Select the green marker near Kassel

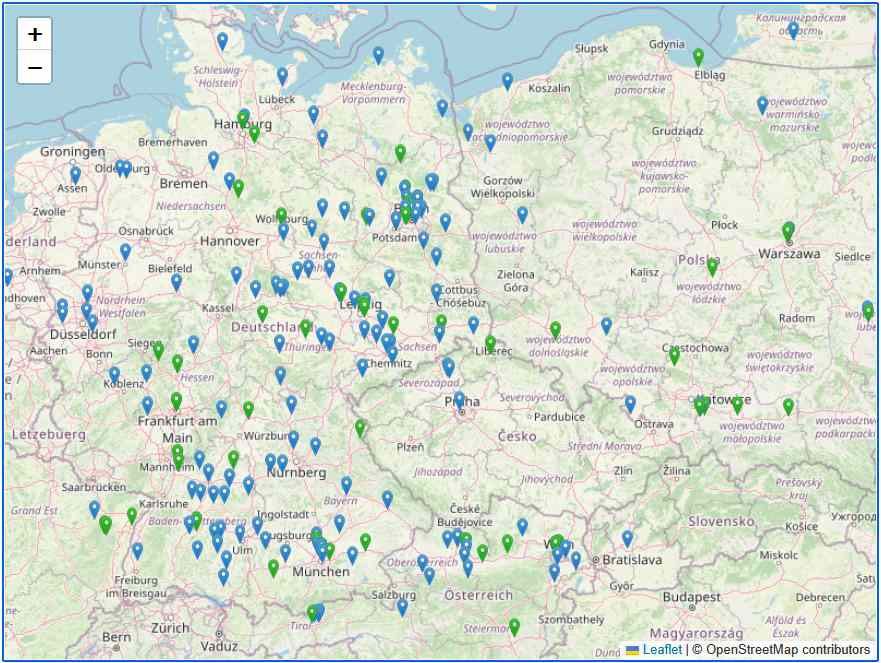point(262,314)
